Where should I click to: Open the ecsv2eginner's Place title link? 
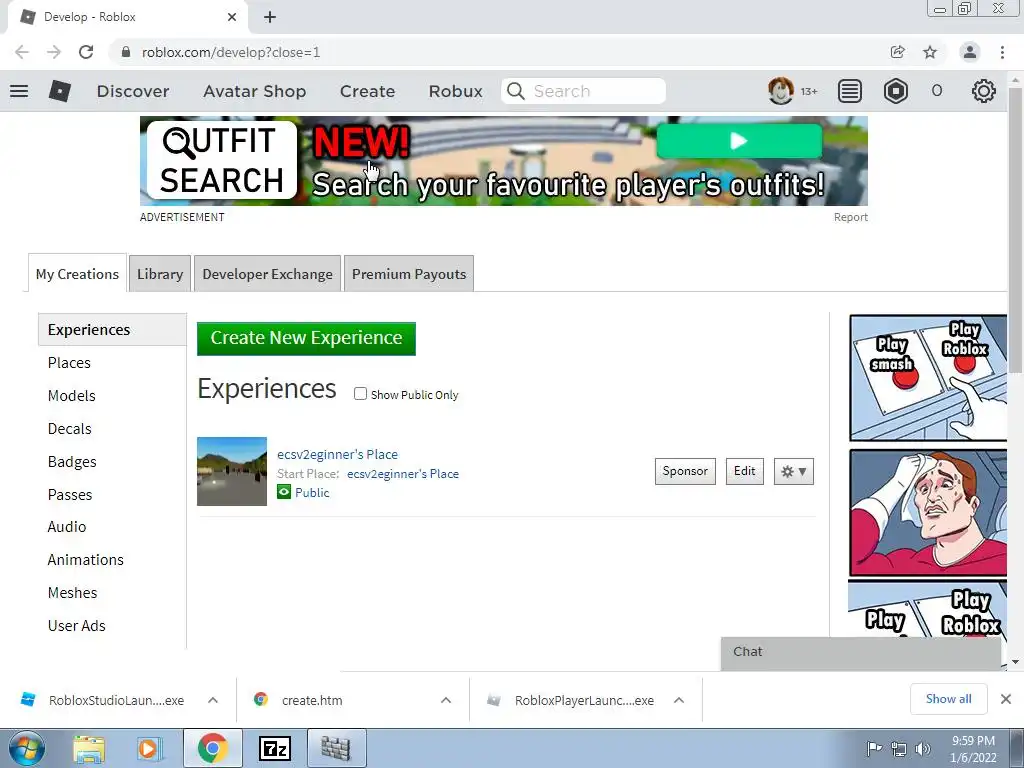coord(338,454)
